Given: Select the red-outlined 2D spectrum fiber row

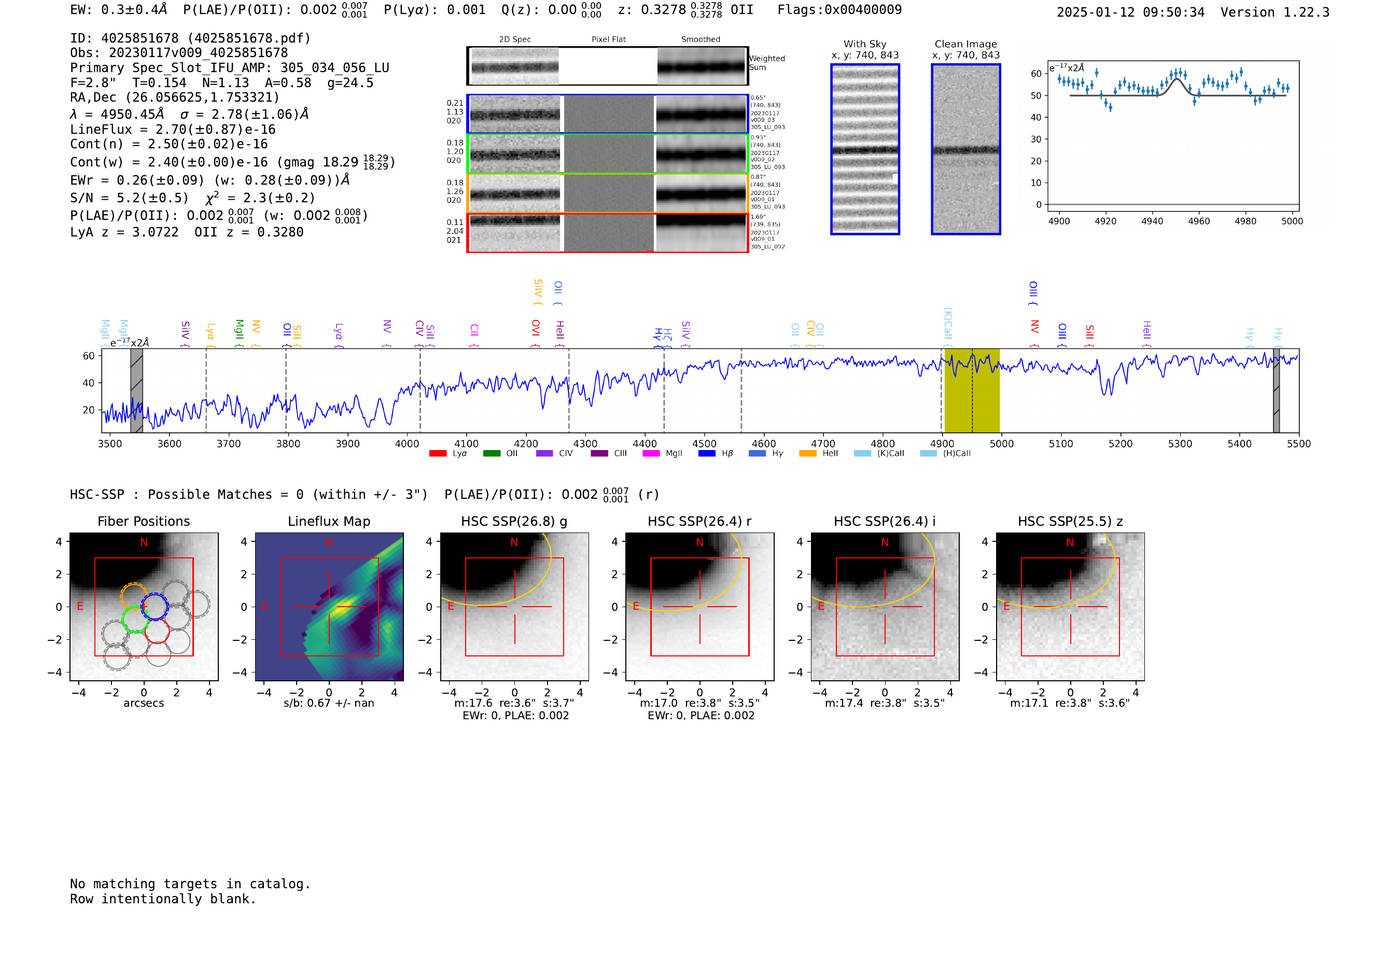Looking at the screenshot, I should click(x=608, y=232).
